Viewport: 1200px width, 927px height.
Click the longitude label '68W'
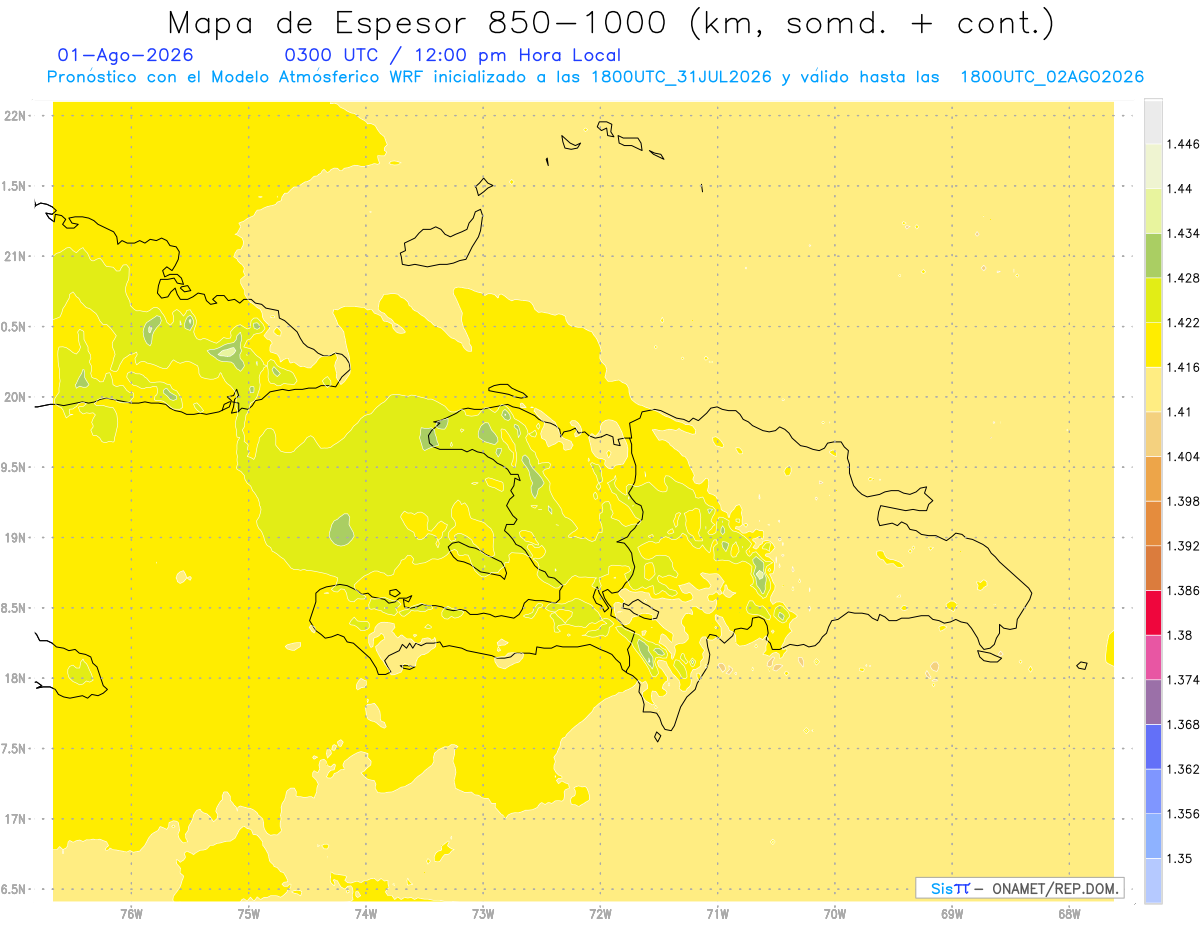pyautogui.click(x=1069, y=914)
